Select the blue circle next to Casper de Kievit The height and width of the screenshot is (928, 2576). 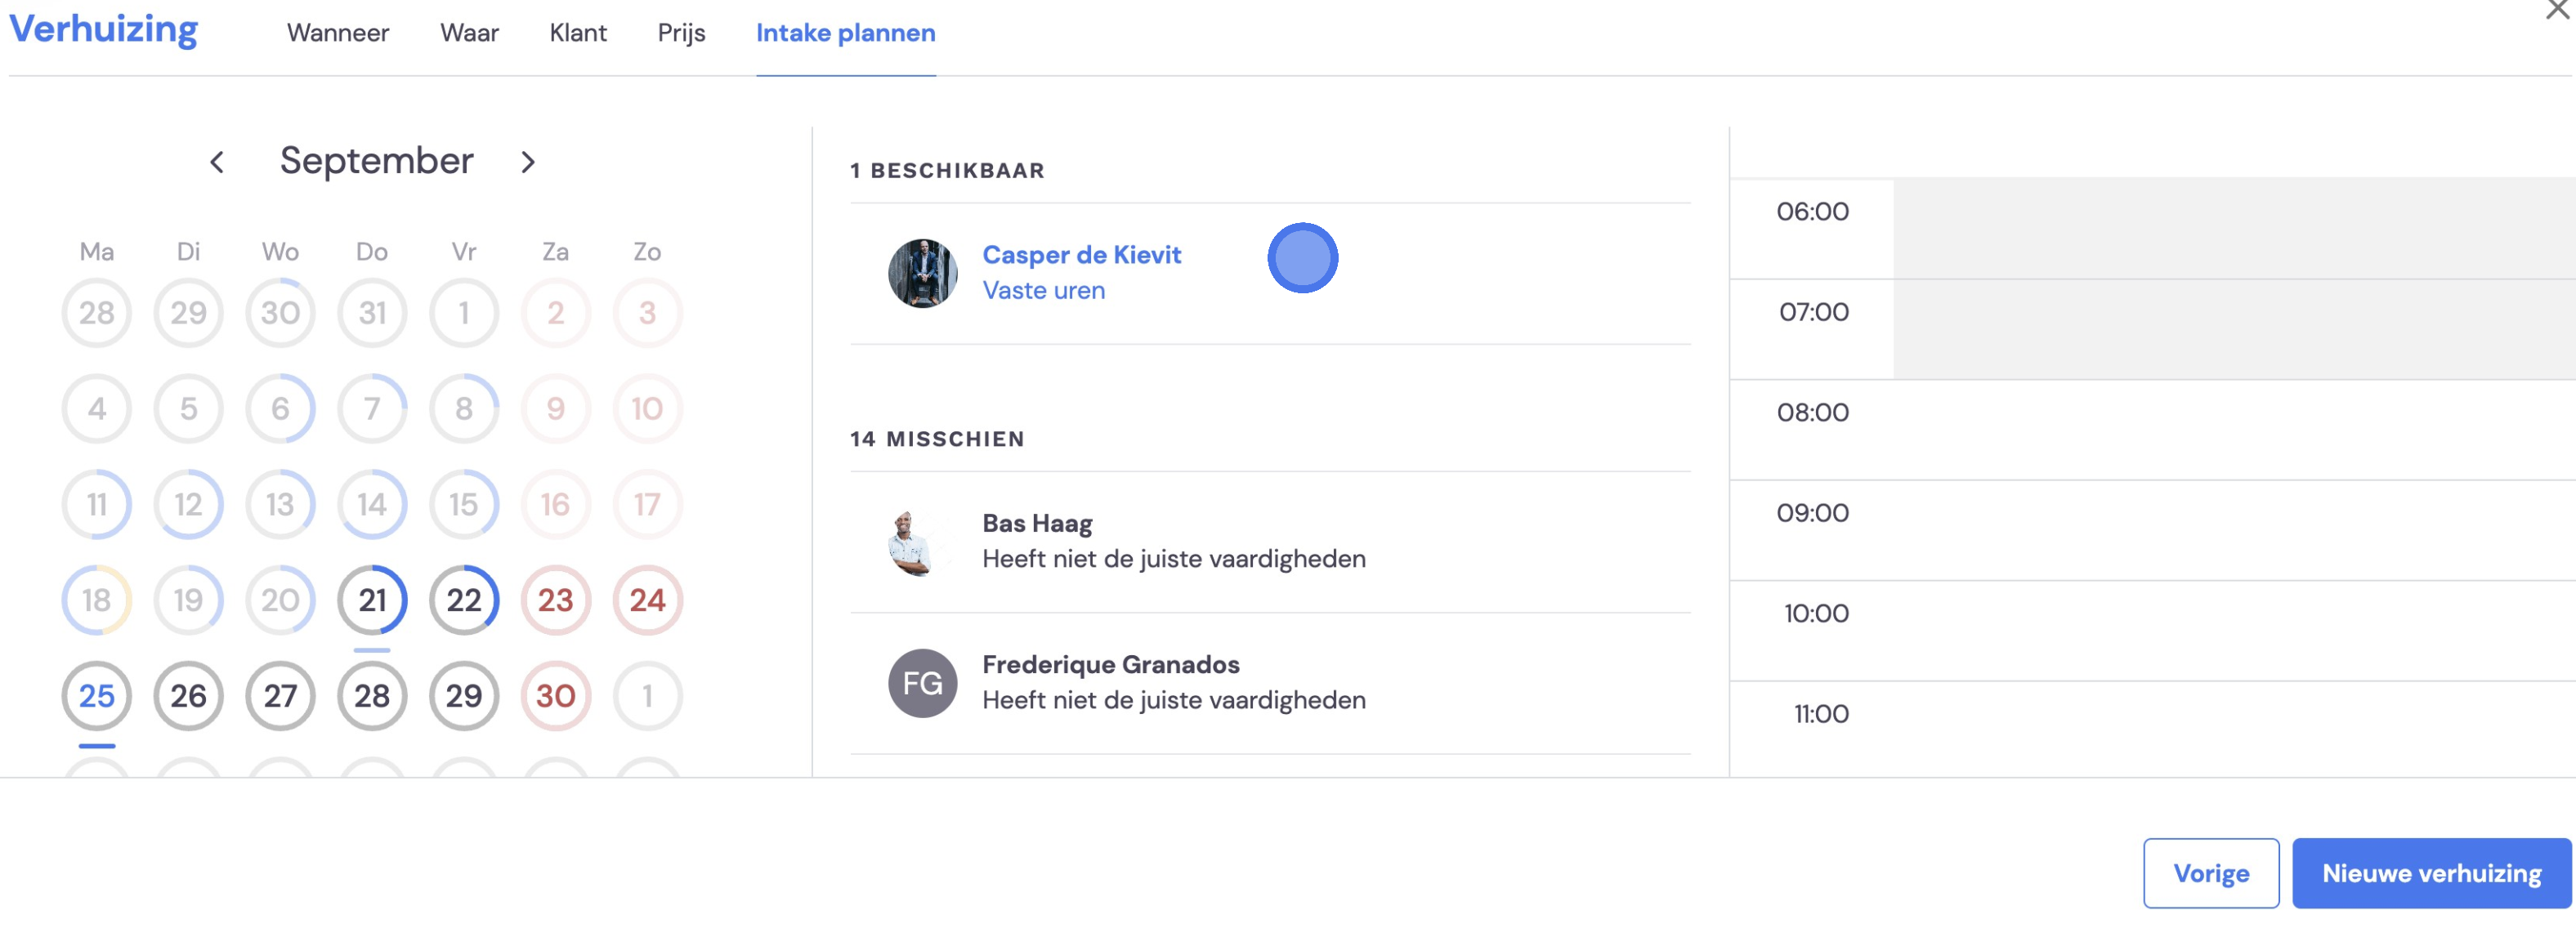[1302, 258]
